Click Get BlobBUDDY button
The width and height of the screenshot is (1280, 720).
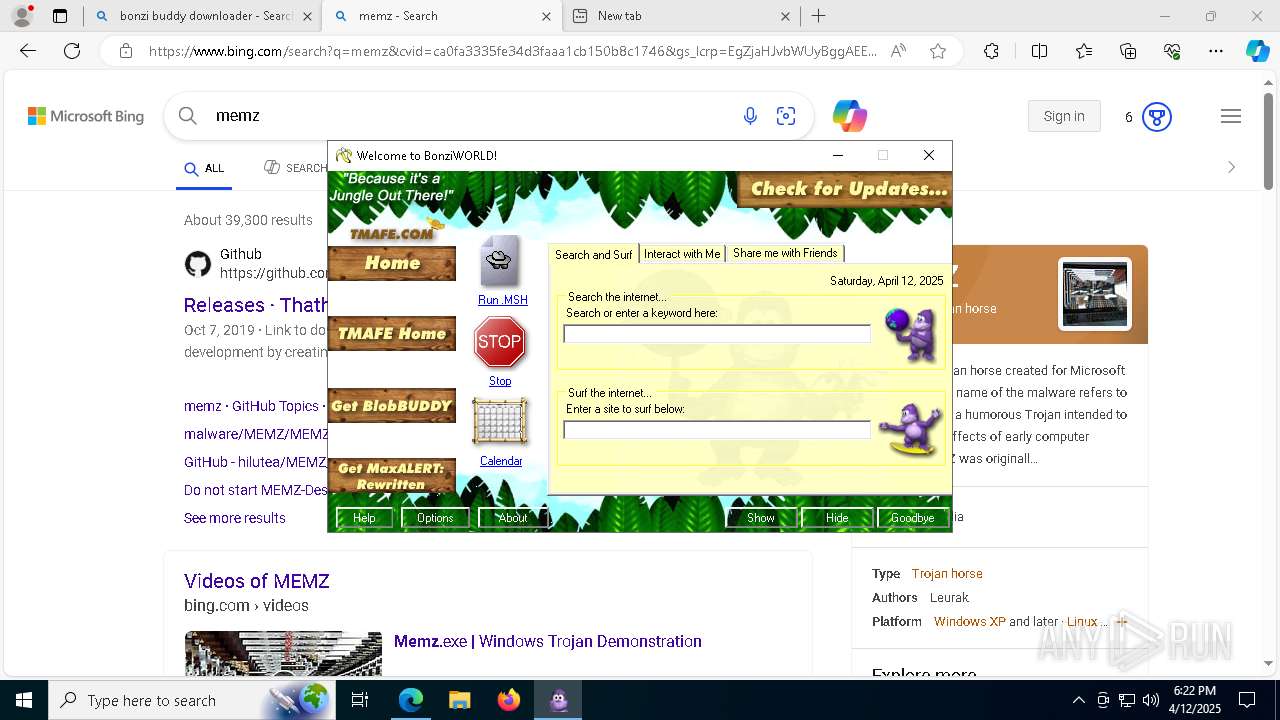392,405
